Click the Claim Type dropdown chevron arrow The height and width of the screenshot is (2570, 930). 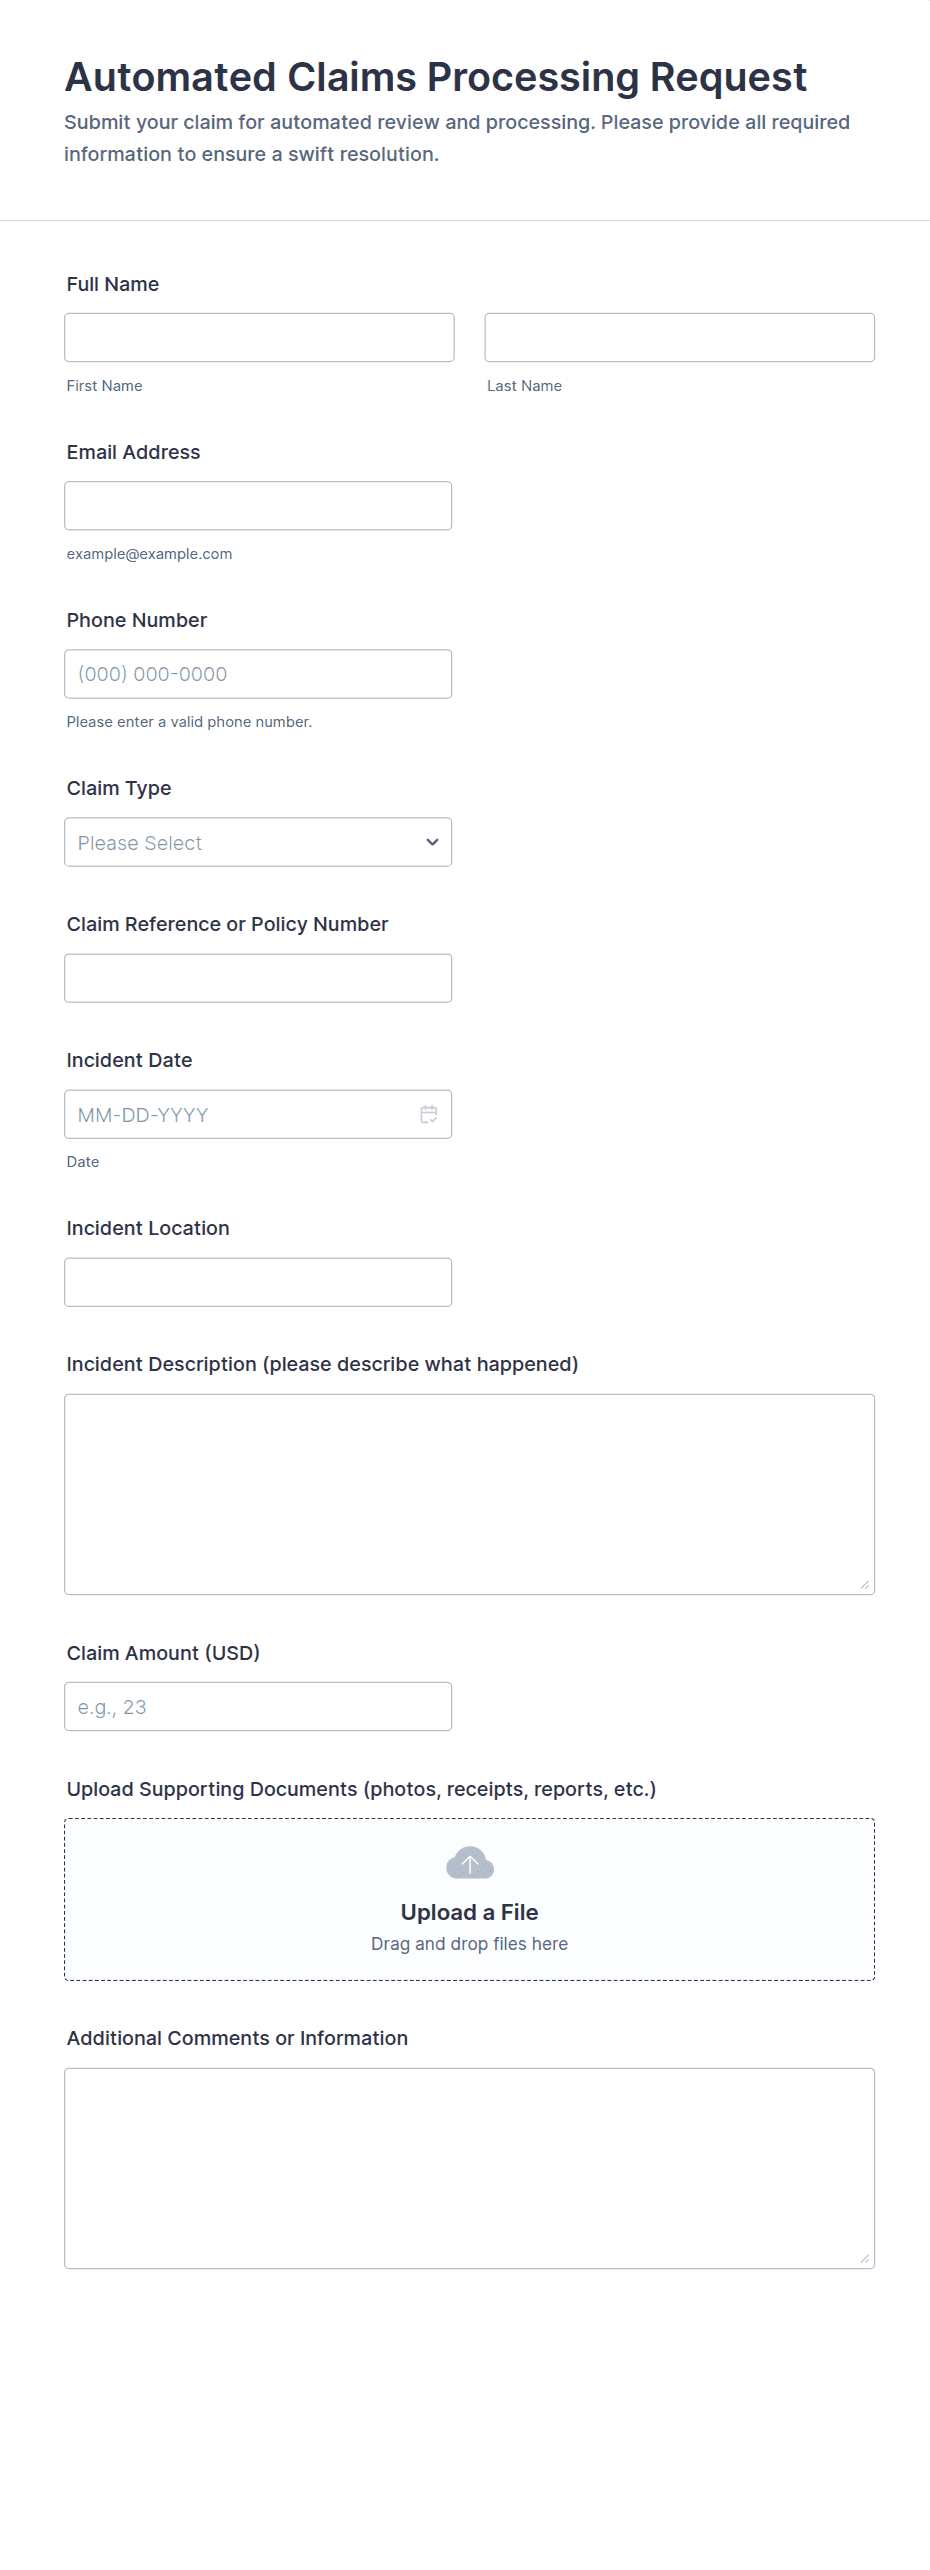432,842
